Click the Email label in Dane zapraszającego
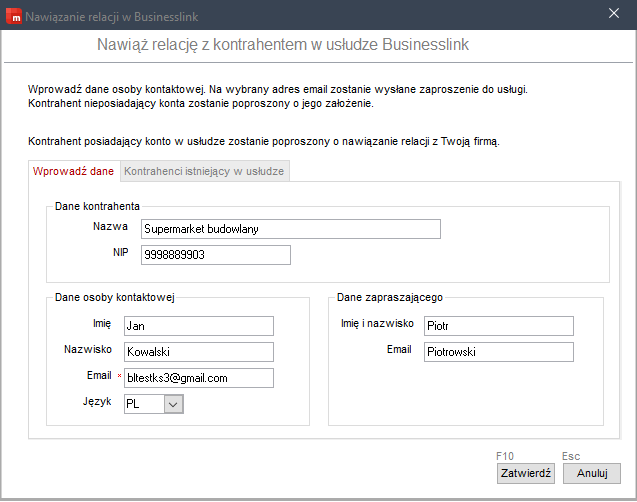Image resolution: width=637 pixels, height=502 pixels. point(399,349)
